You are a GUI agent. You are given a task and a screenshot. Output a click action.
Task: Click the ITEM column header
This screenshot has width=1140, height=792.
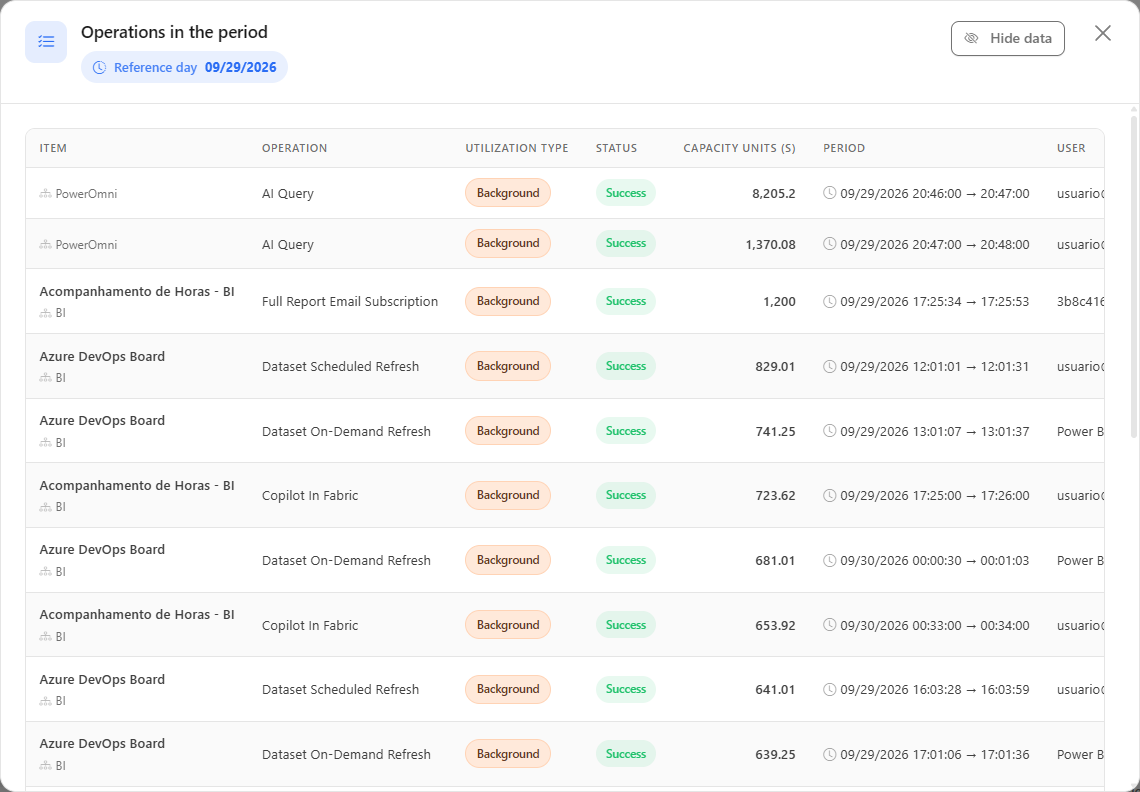tap(53, 148)
